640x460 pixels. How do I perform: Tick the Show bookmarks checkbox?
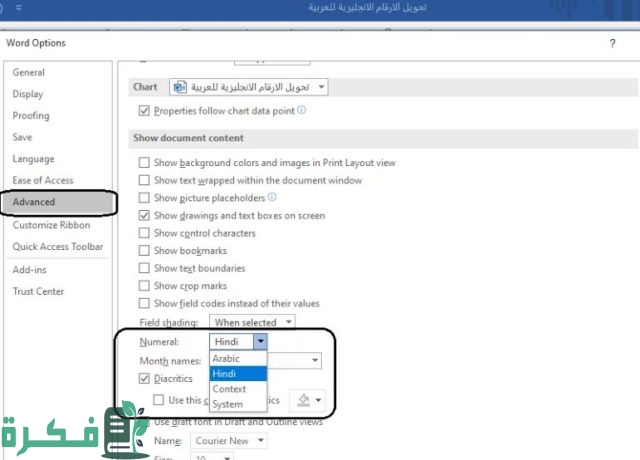click(x=144, y=250)
